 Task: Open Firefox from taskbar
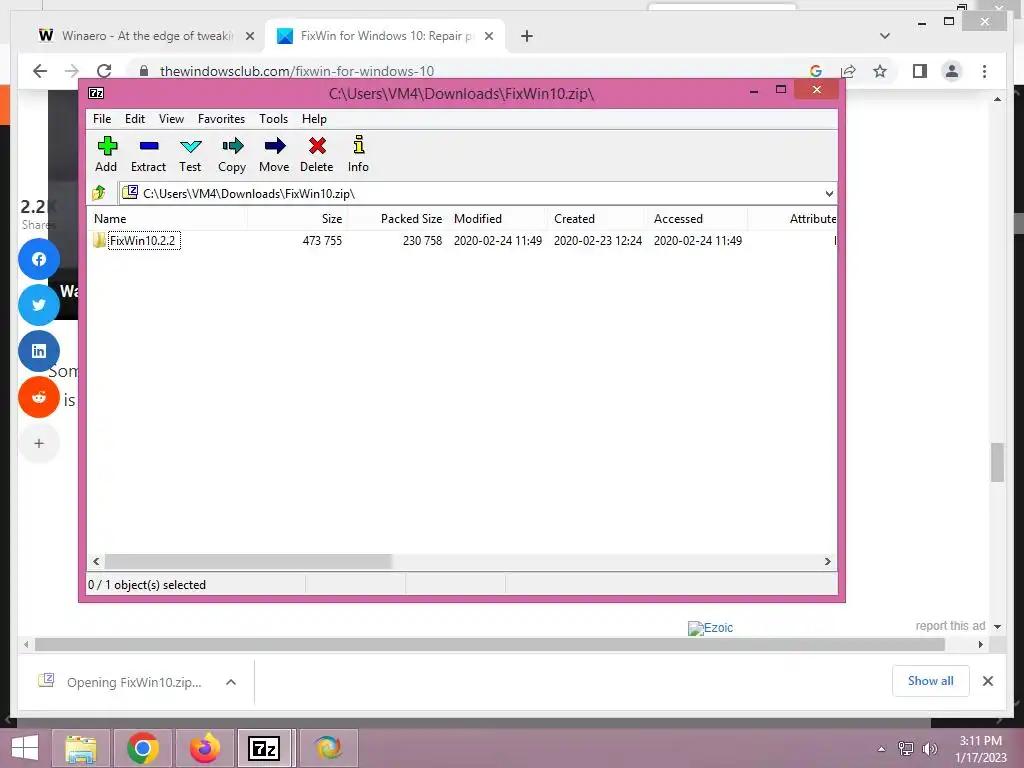tap(204, 748)
